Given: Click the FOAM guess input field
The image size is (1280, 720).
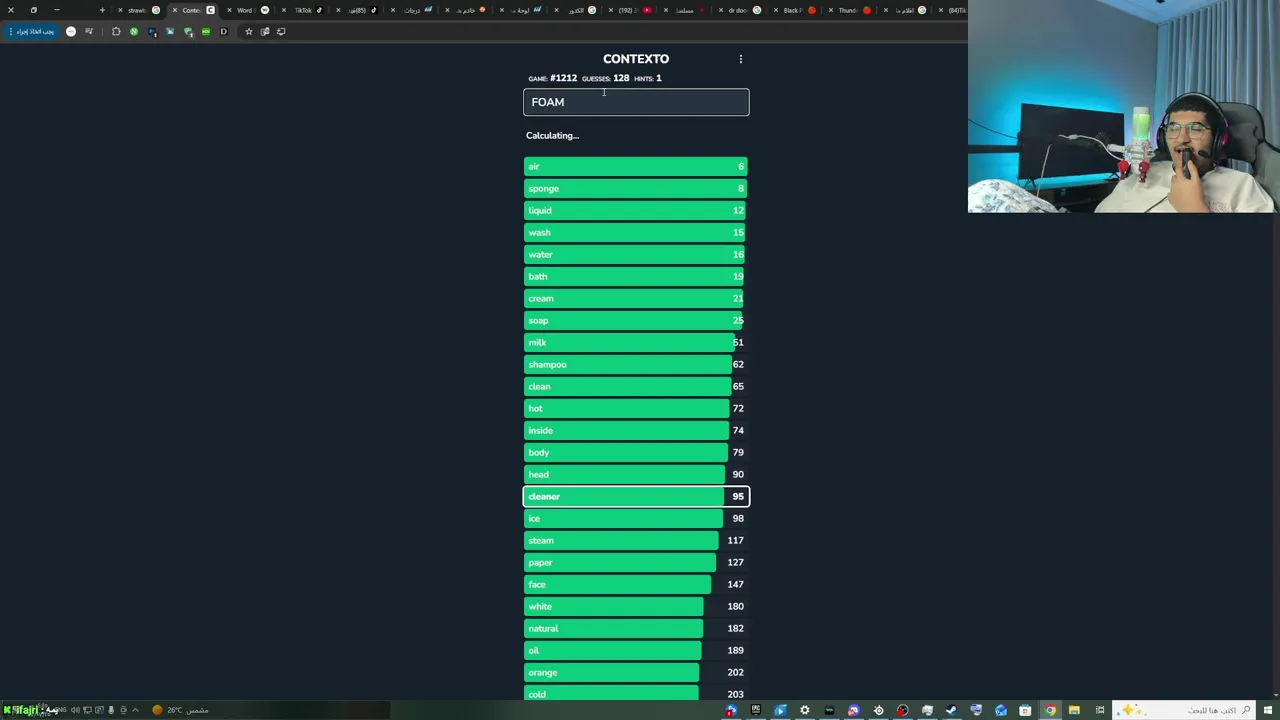Looking at the screenshot, I should point(636,102).
